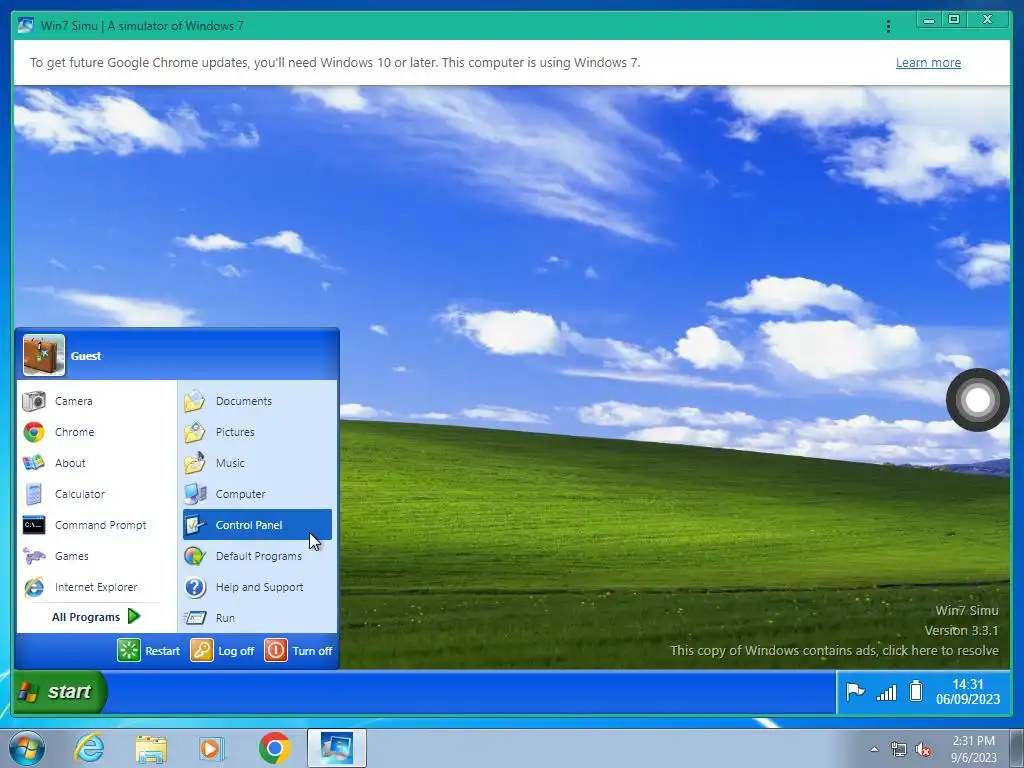Click the 2:31 PM system clock
Viewport: 1024px width, 768px height.
[x=974, y=749]
